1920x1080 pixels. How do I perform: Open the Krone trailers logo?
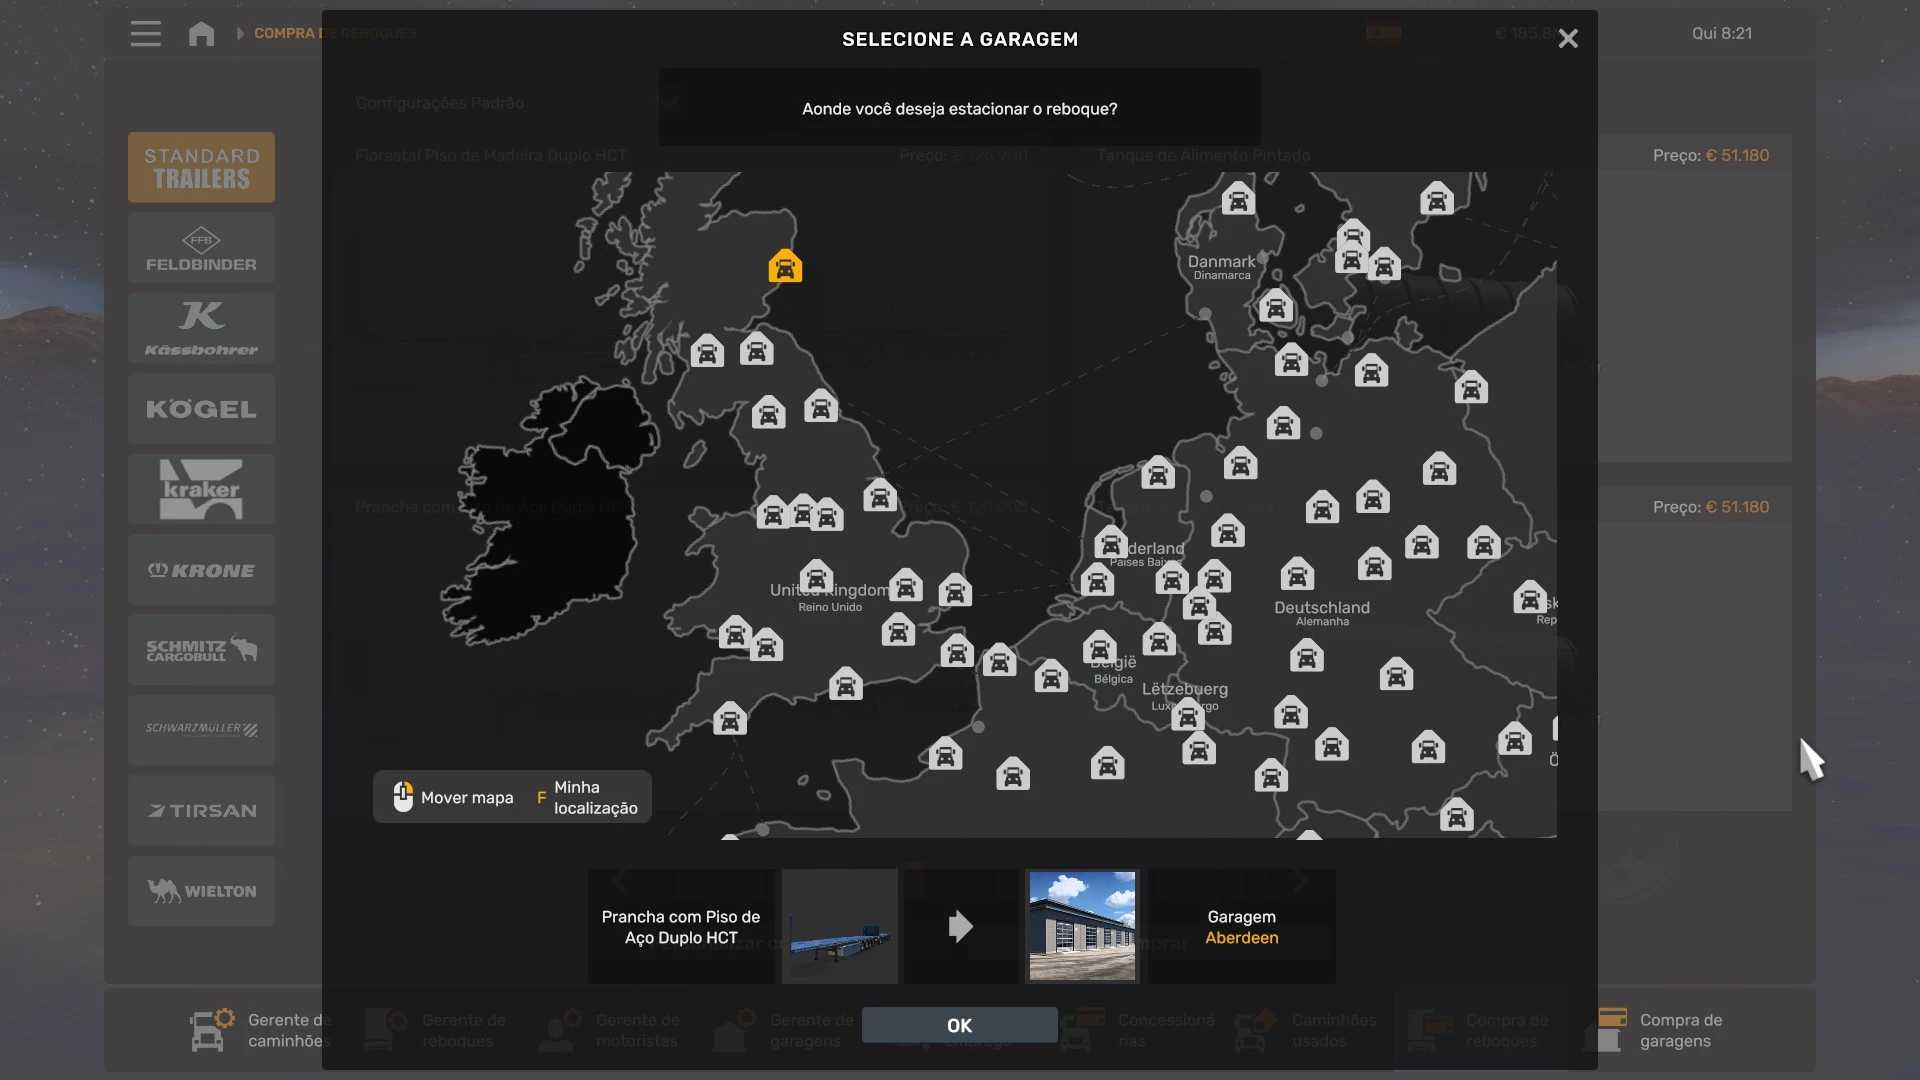(x=201, y=570)
